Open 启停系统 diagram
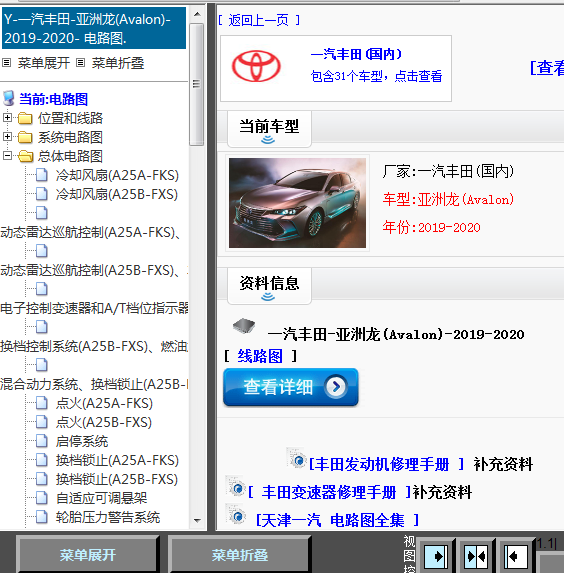 (x=82, y=441)
